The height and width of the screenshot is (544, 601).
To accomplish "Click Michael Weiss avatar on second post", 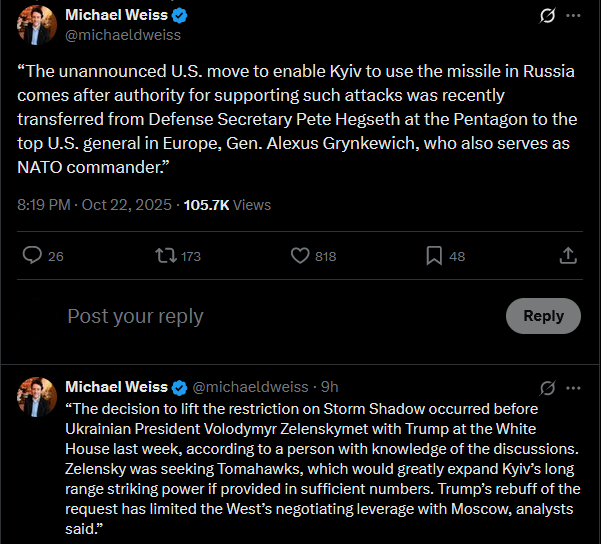I will 37,397.
